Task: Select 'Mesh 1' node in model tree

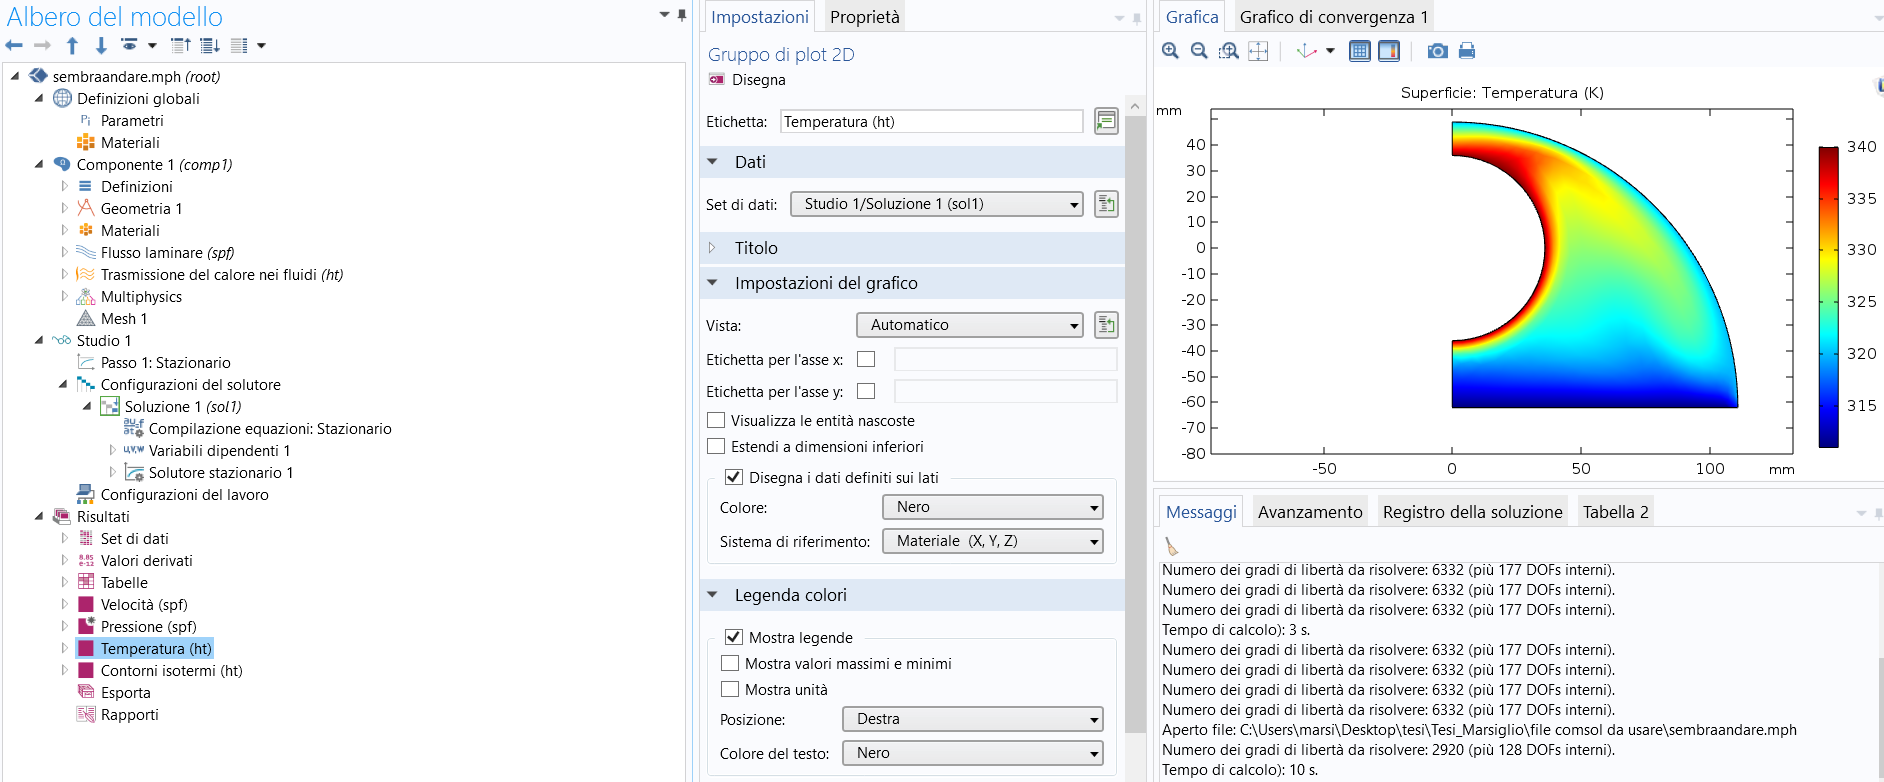Action: [123, 319]
